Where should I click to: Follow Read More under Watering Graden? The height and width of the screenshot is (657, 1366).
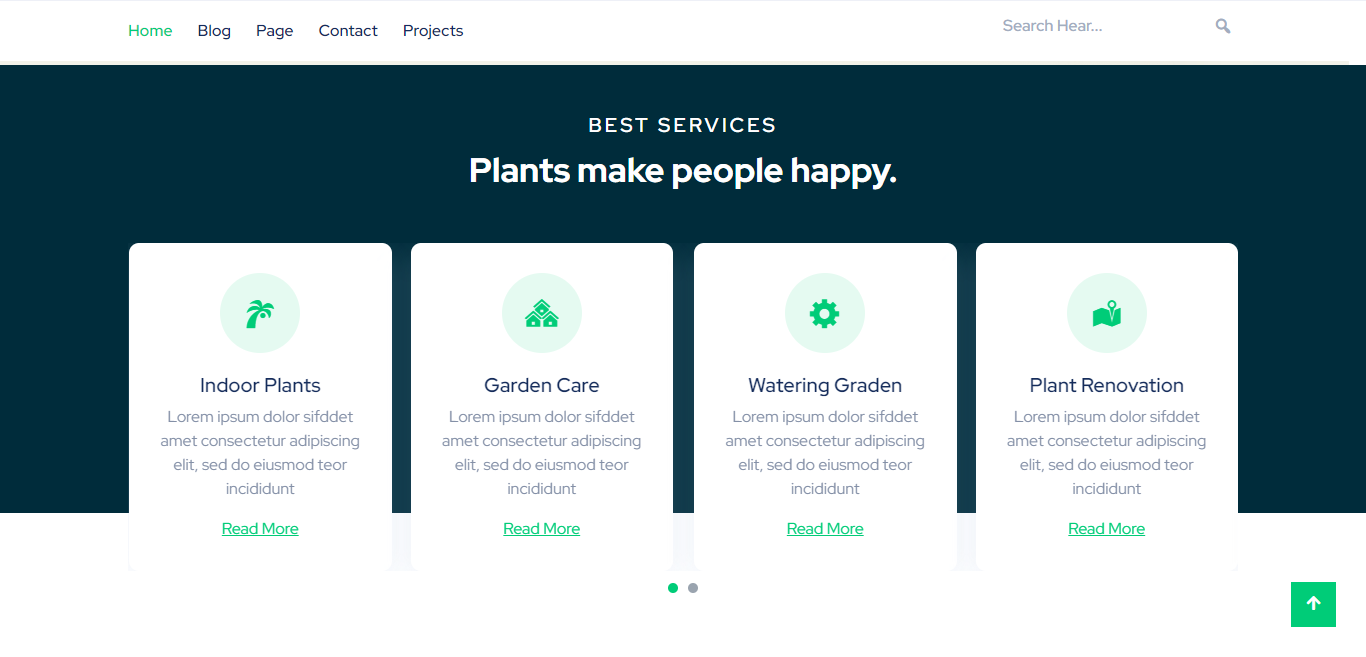click(x=825, y=529)
